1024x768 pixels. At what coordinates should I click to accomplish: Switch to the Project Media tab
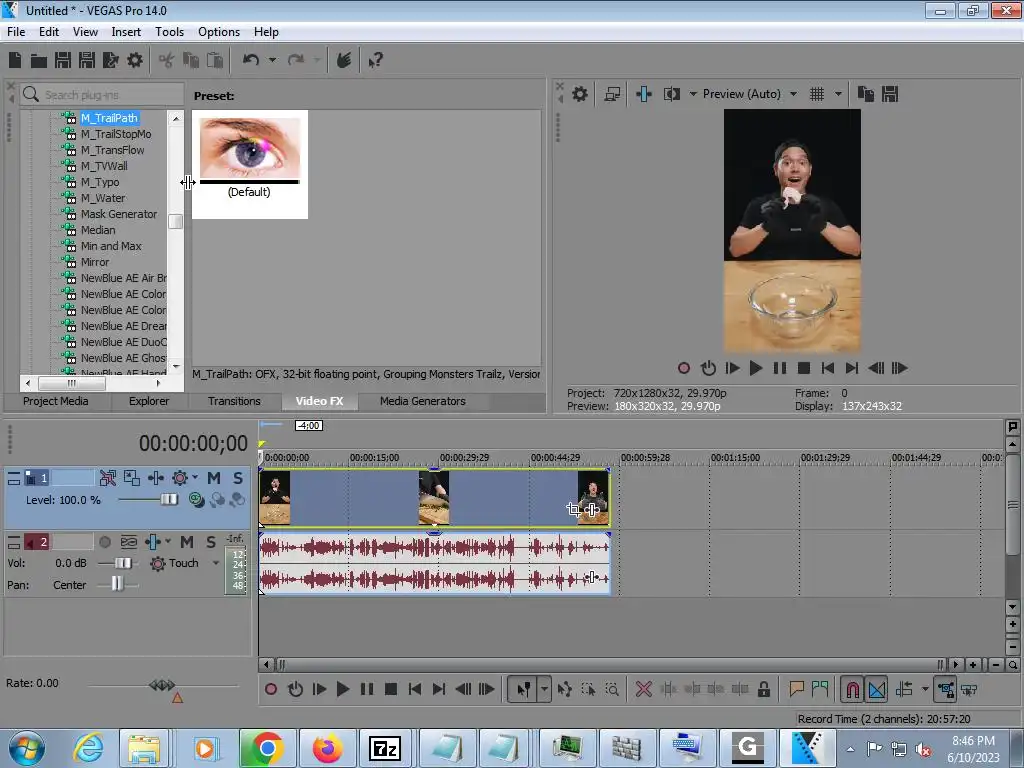pos(56,401)
